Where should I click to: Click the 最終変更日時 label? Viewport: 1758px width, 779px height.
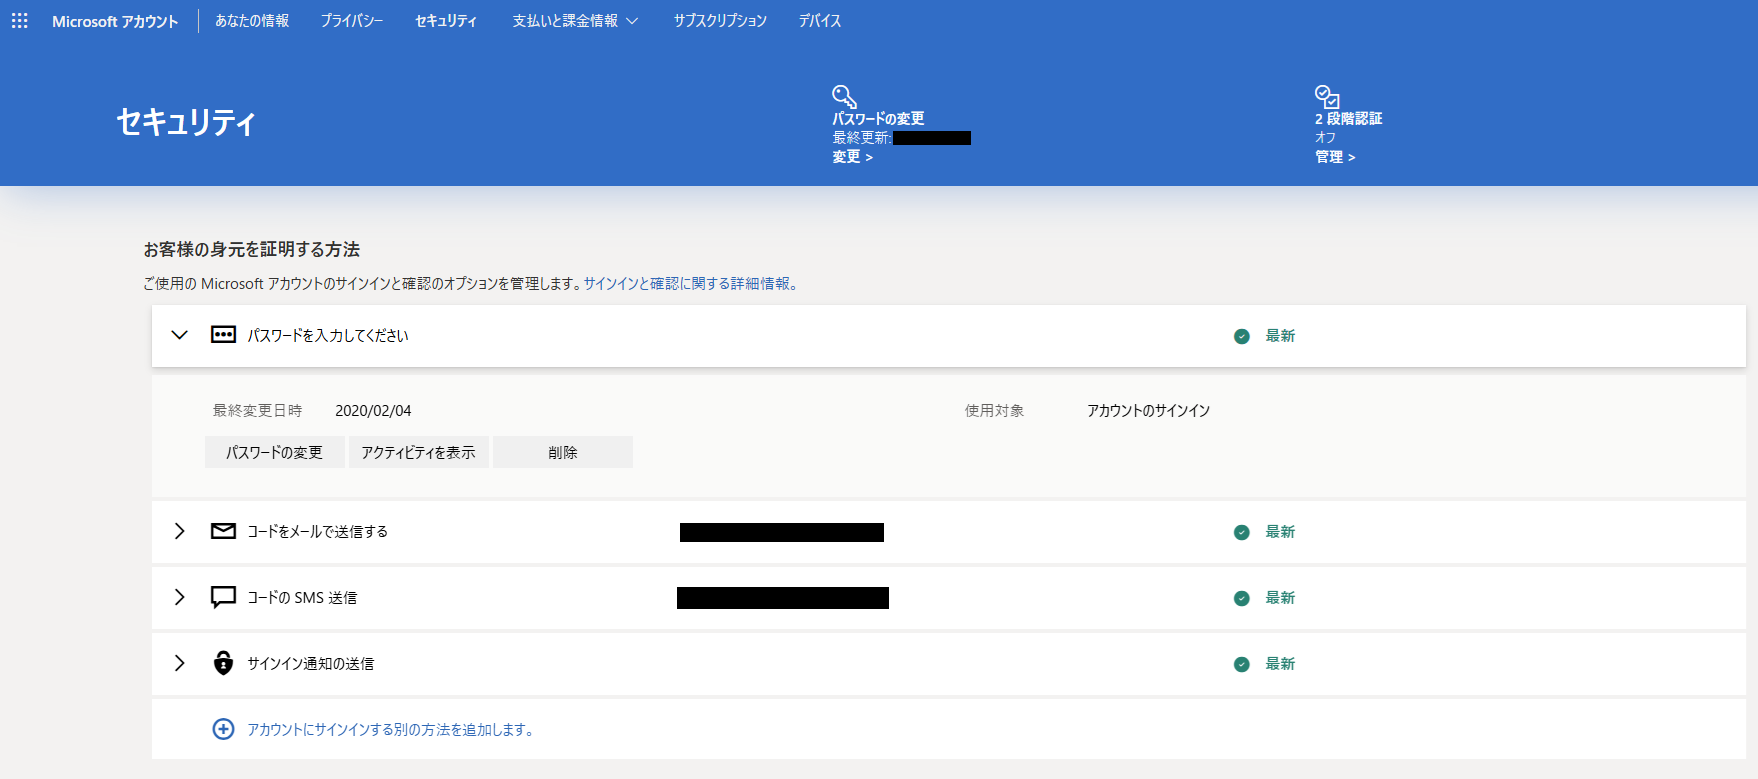pyautogui.click(x=257, y=411)
